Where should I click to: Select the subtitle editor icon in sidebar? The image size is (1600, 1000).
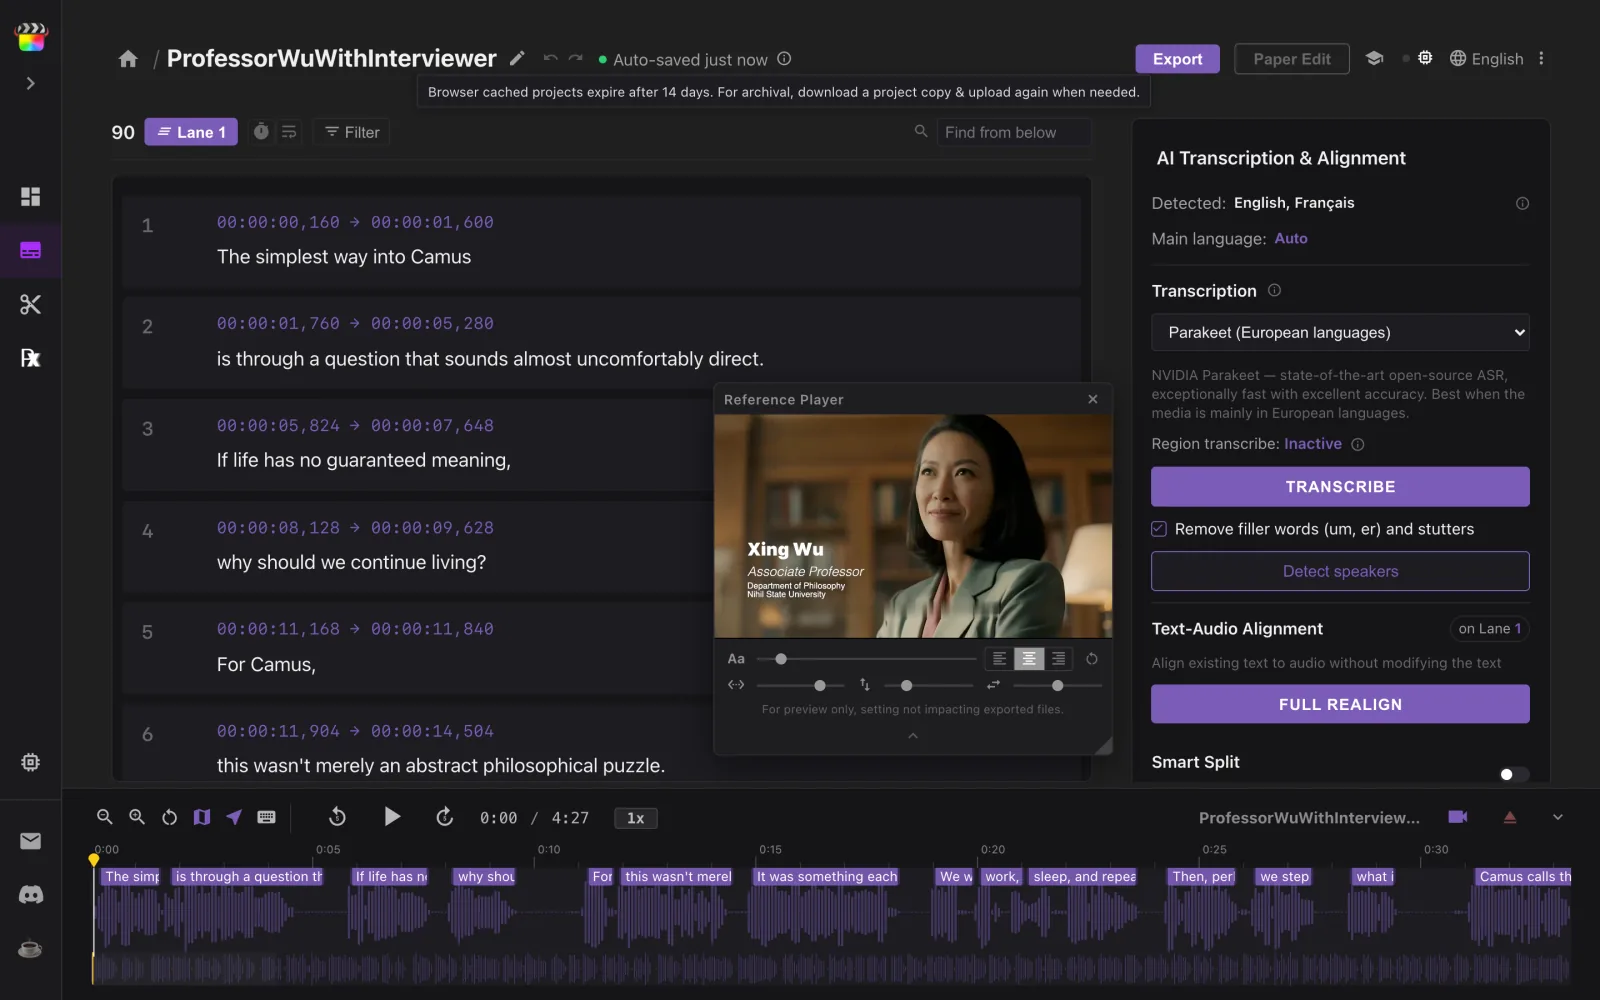[30, 250]
